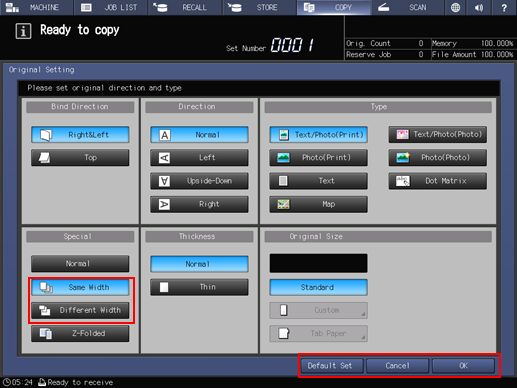Click the rotated A icon on Right
The height and width of the screenshot is (388, 517).
[x=164, y=204]
